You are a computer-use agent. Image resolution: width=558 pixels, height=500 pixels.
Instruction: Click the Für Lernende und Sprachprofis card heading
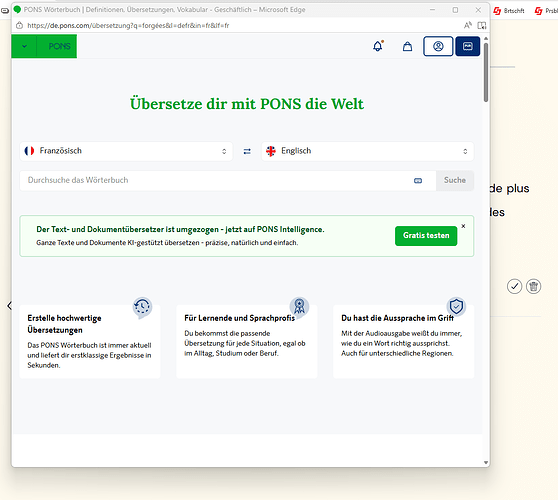pos(239,318)
